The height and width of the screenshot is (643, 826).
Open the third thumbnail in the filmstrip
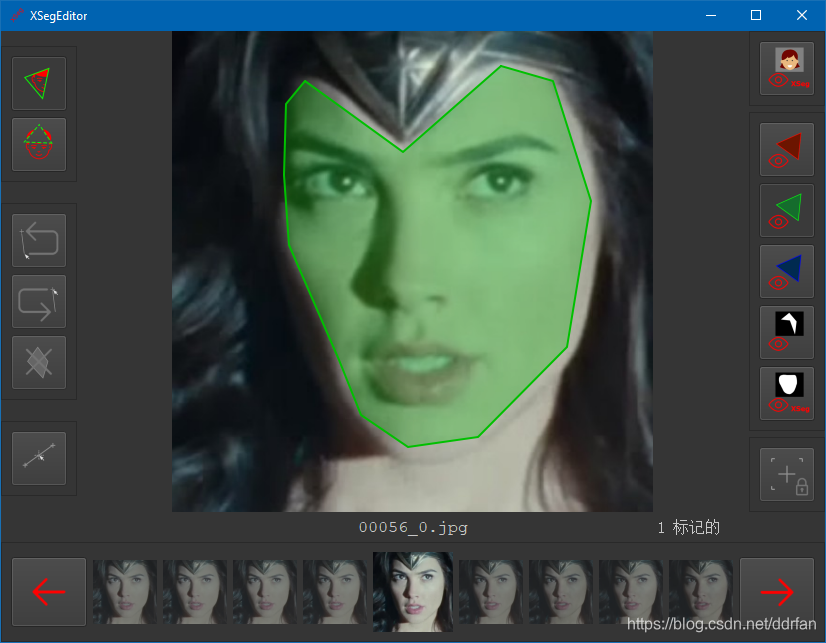pos(265,592)
